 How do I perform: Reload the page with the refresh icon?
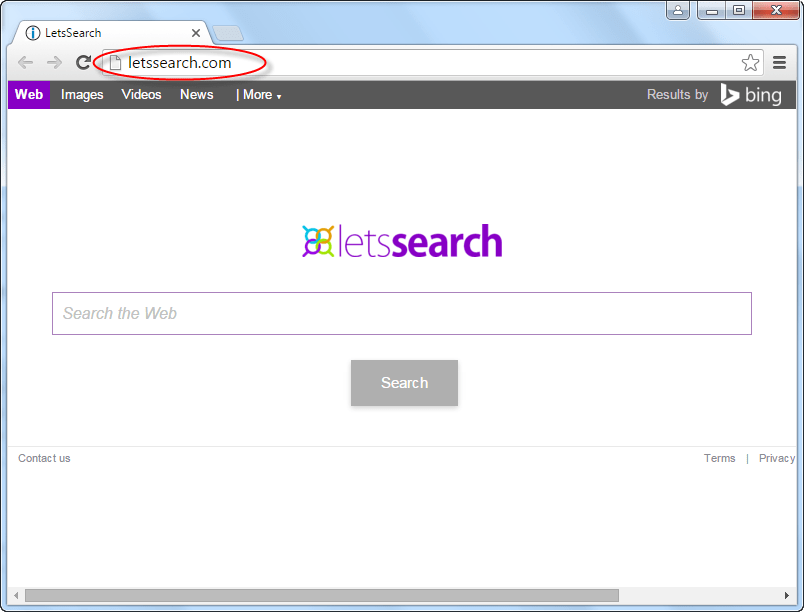click(x=83, y=63)
